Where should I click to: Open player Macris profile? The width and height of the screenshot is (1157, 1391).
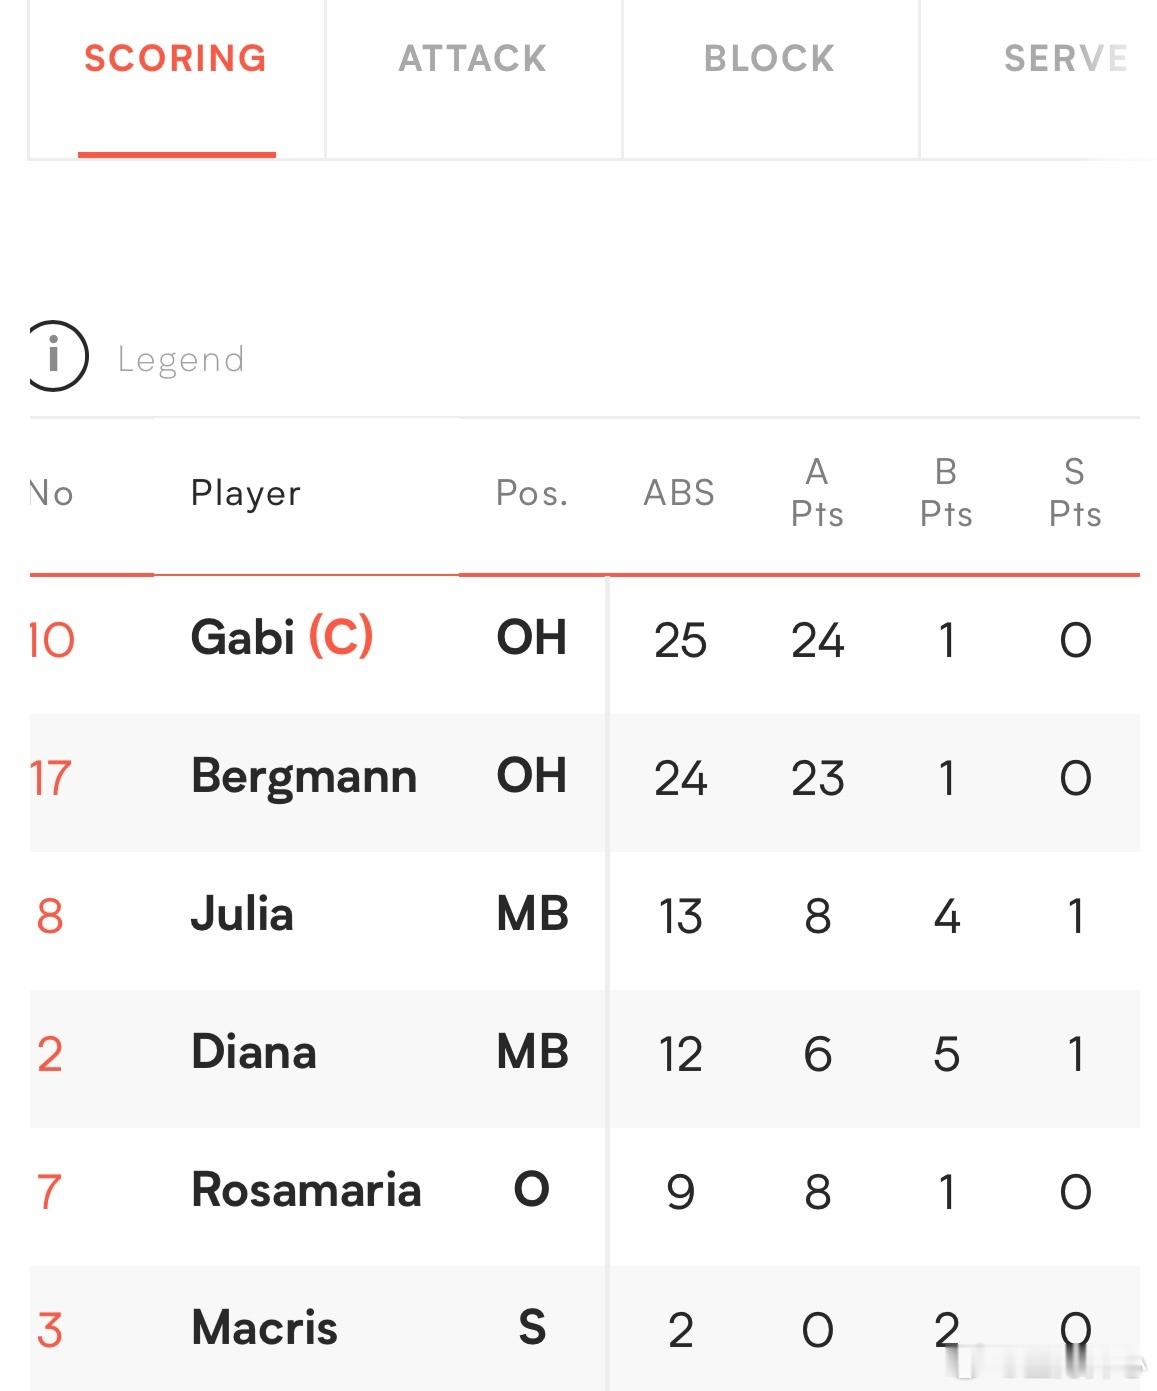[264, 1328]
